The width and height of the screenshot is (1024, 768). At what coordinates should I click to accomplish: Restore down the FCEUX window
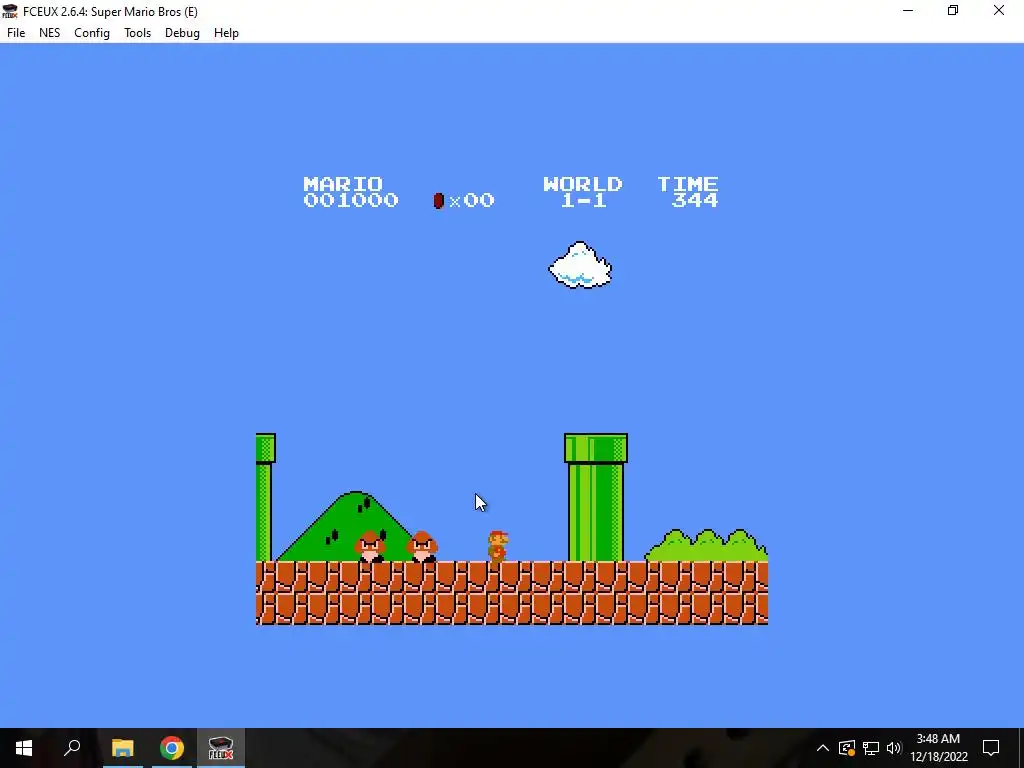point(953,10)
